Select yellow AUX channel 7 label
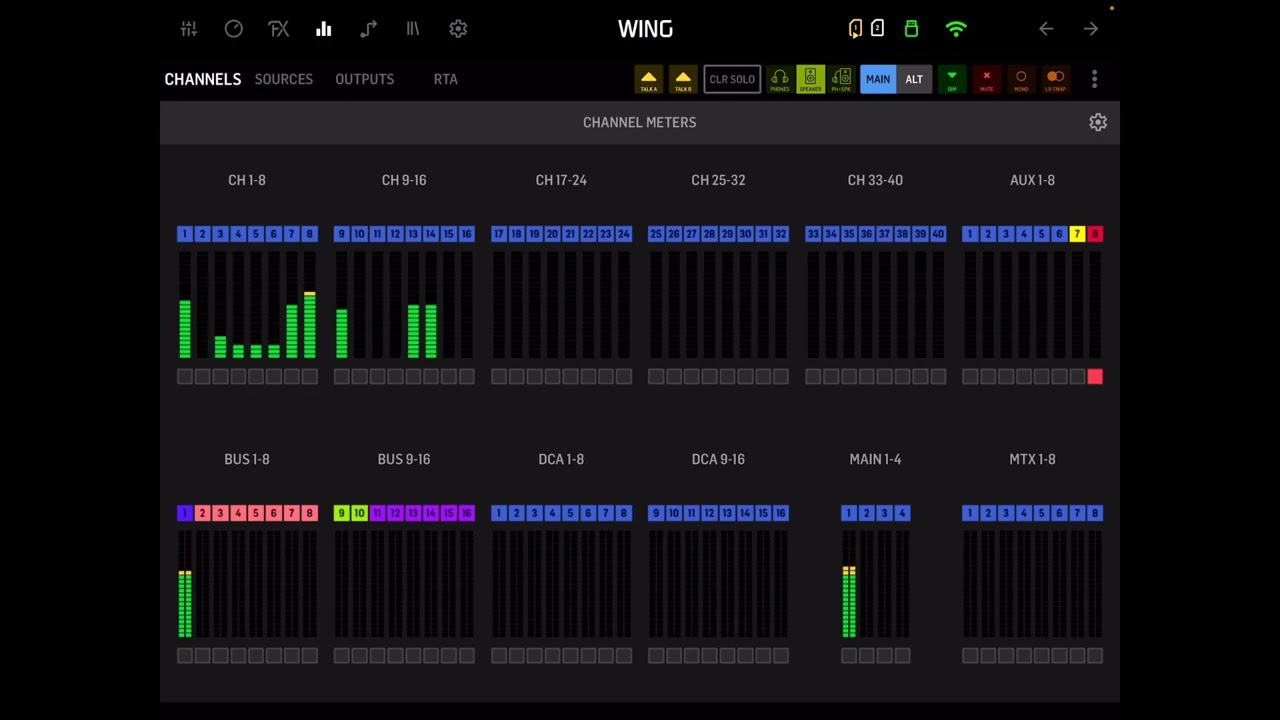Viewport: 1280px width, 720px height. 1077,234
